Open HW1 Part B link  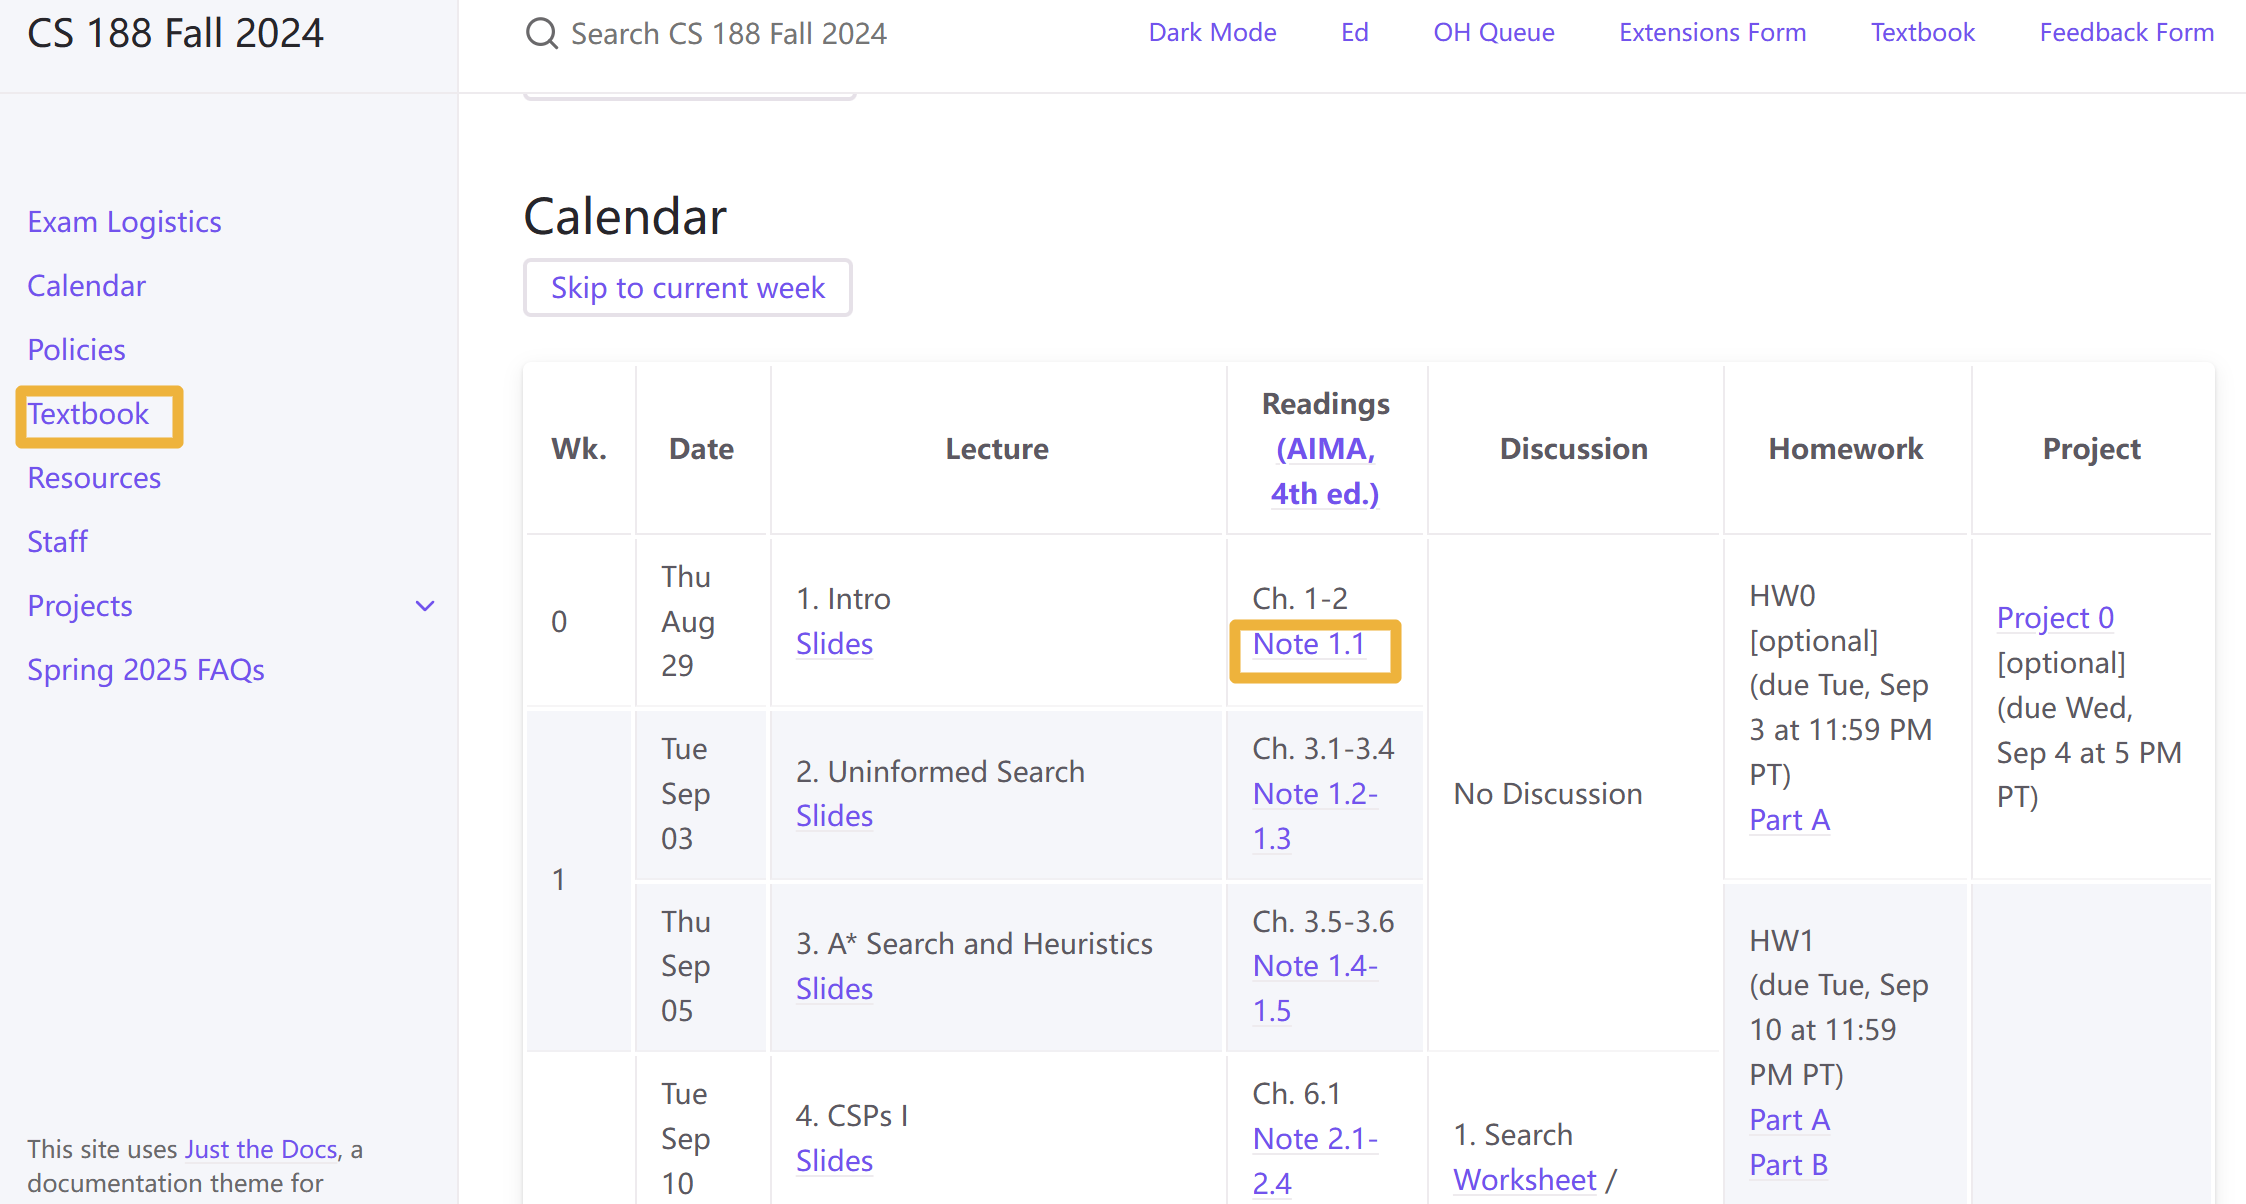coord(1788,1165)
